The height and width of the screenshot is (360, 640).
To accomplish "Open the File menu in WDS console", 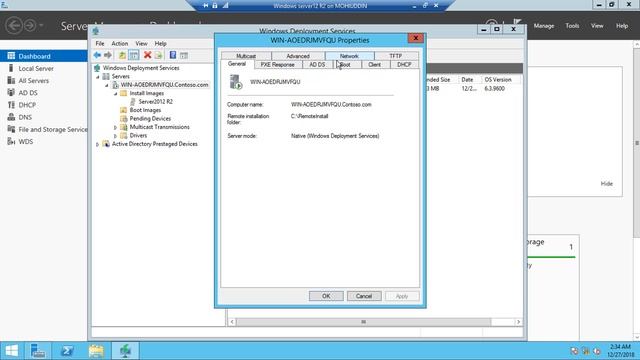I will (x=100, y=43).
